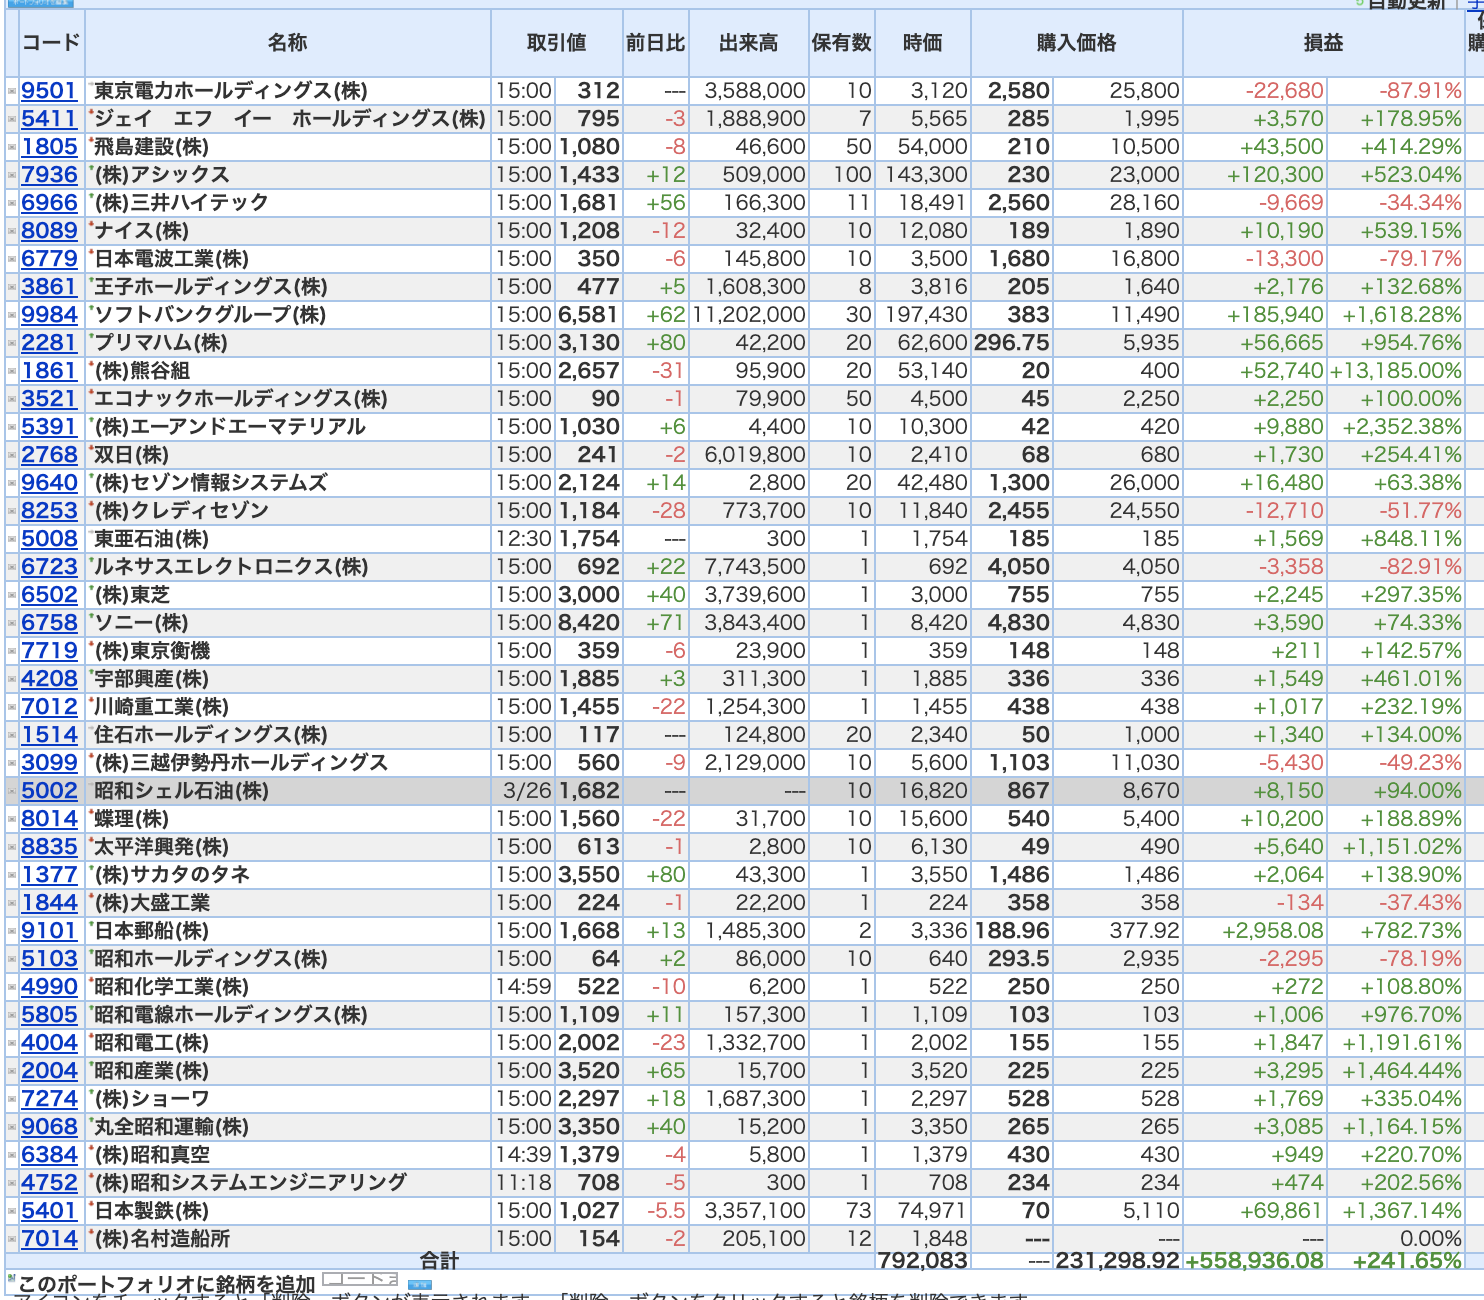The image size is (1484, 1300).
Task: Click the 合計 total row label
Action: [x=439, y=1260]
